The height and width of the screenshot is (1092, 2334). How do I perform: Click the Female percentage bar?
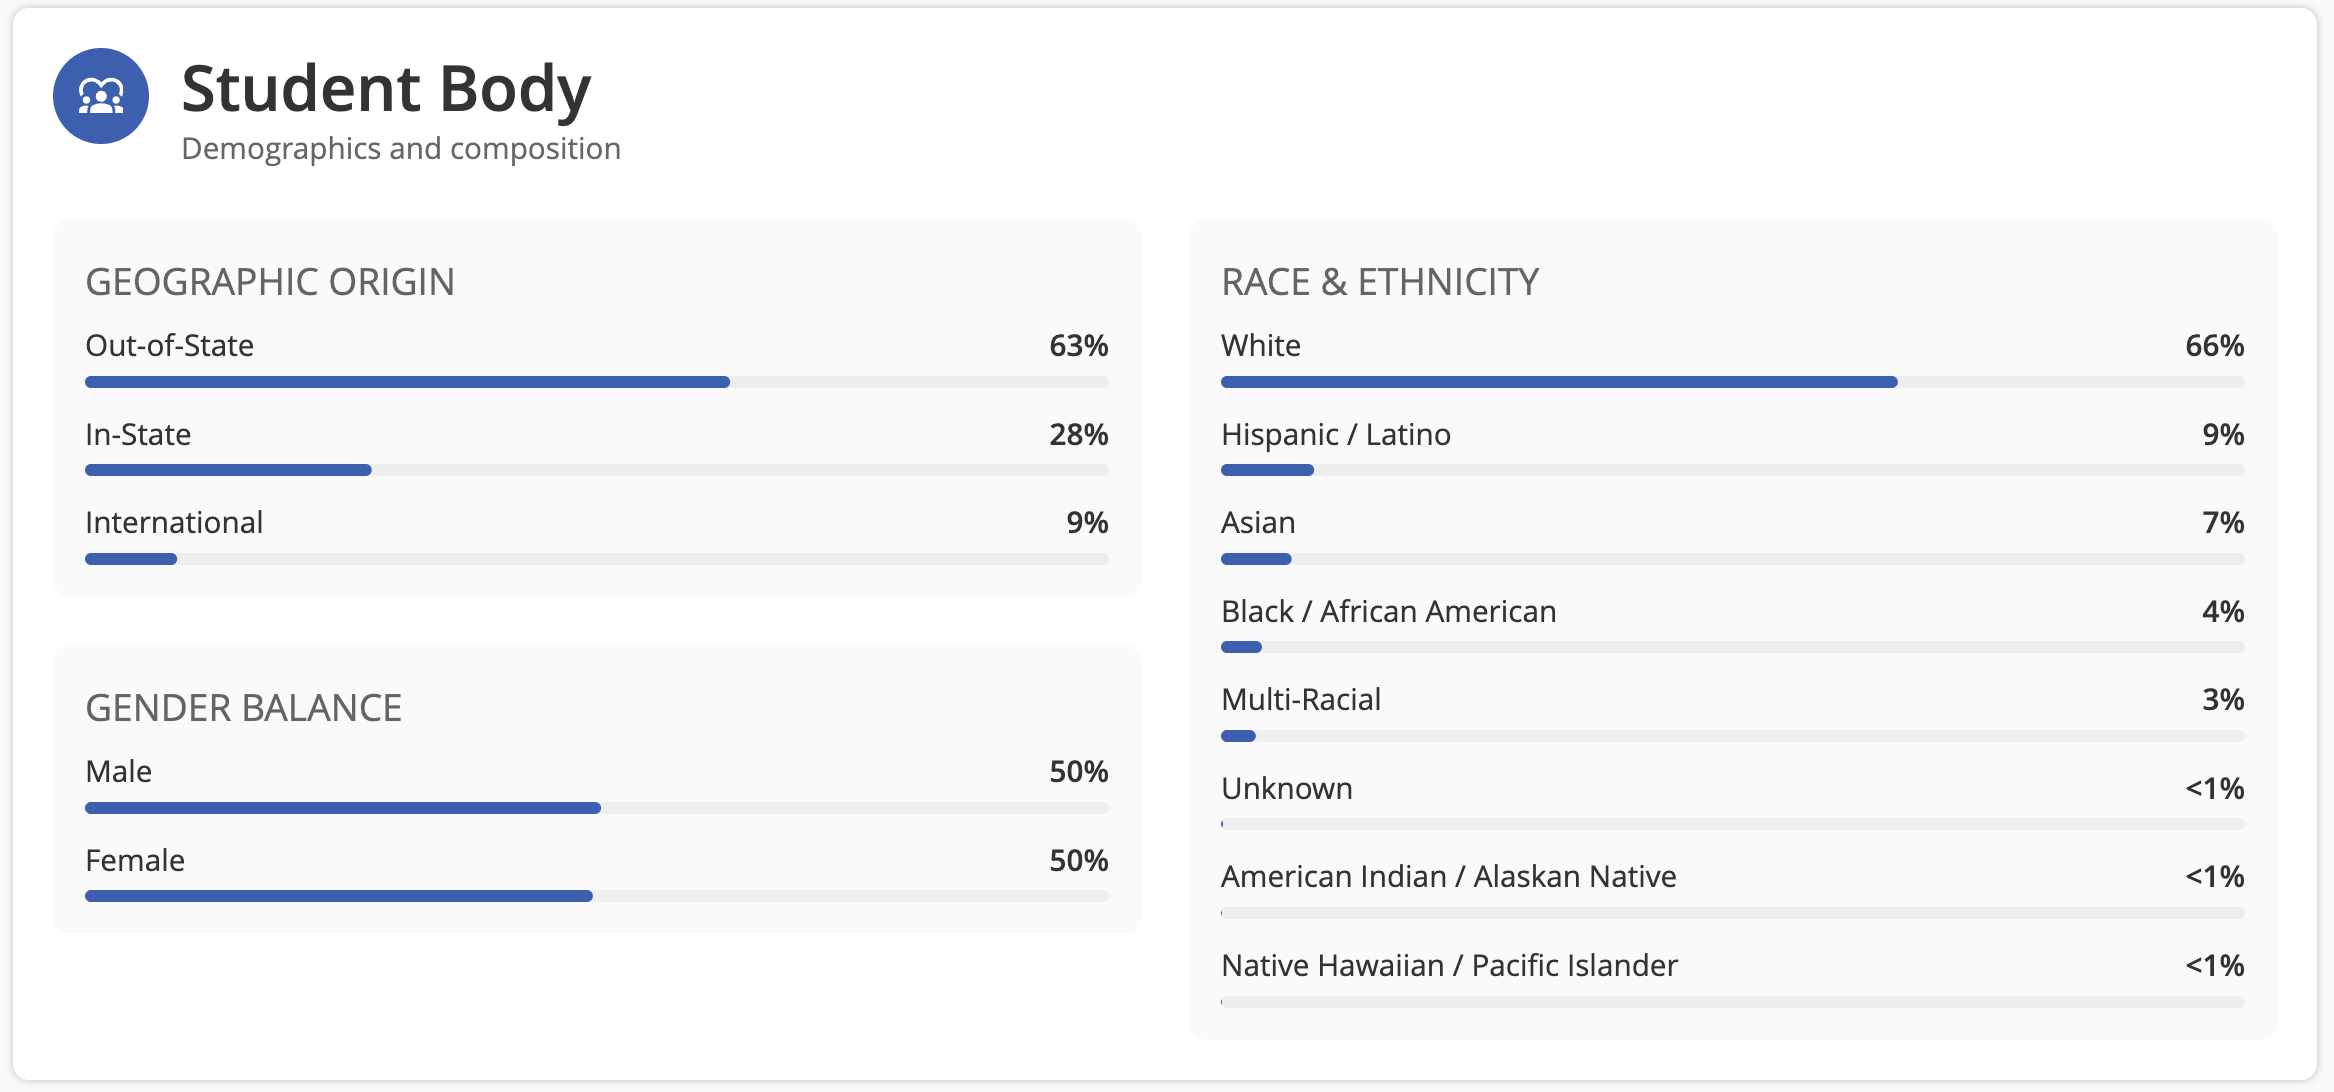[x=597, y=896]
